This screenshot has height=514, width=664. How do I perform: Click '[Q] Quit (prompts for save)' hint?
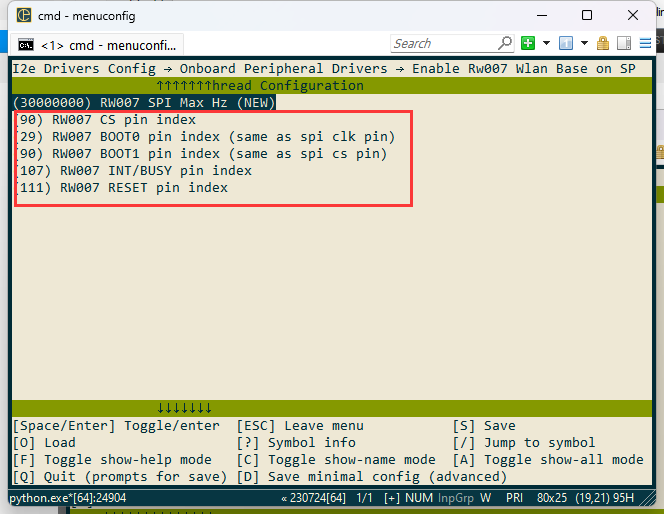pyautogui.click(x=120, y=476)
